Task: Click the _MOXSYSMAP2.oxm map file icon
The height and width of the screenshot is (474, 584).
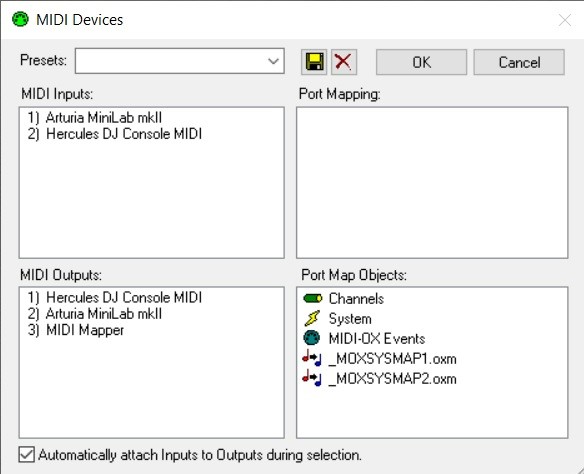Action: 311,378
